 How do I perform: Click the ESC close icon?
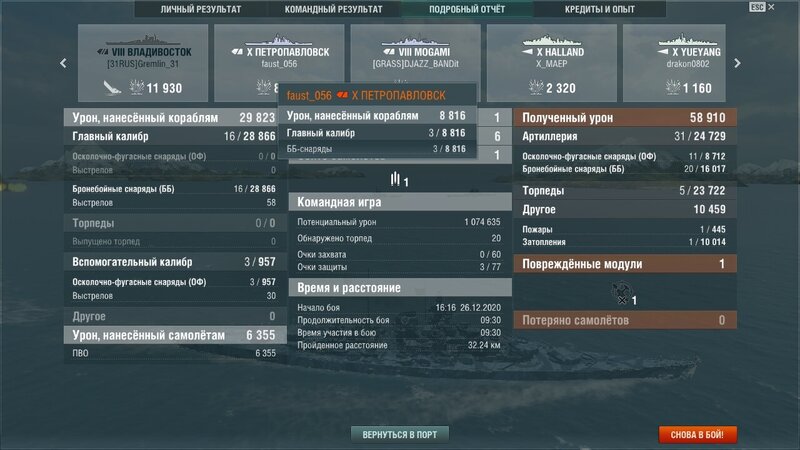point(762,7)
